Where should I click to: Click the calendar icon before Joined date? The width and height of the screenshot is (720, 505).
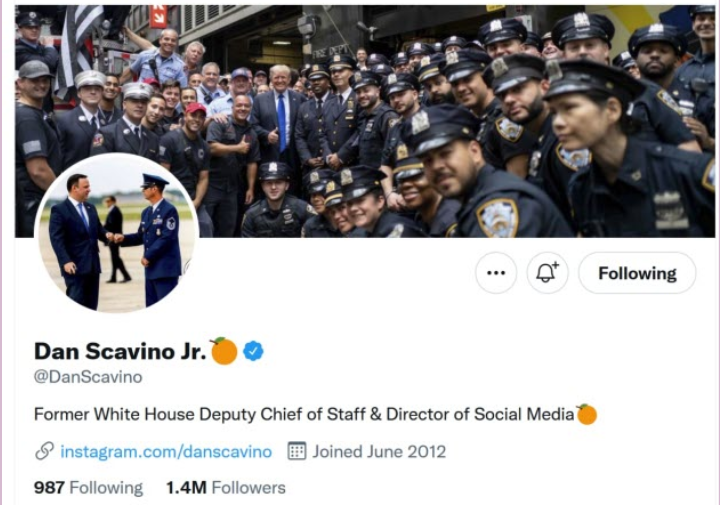pos(297,451)
